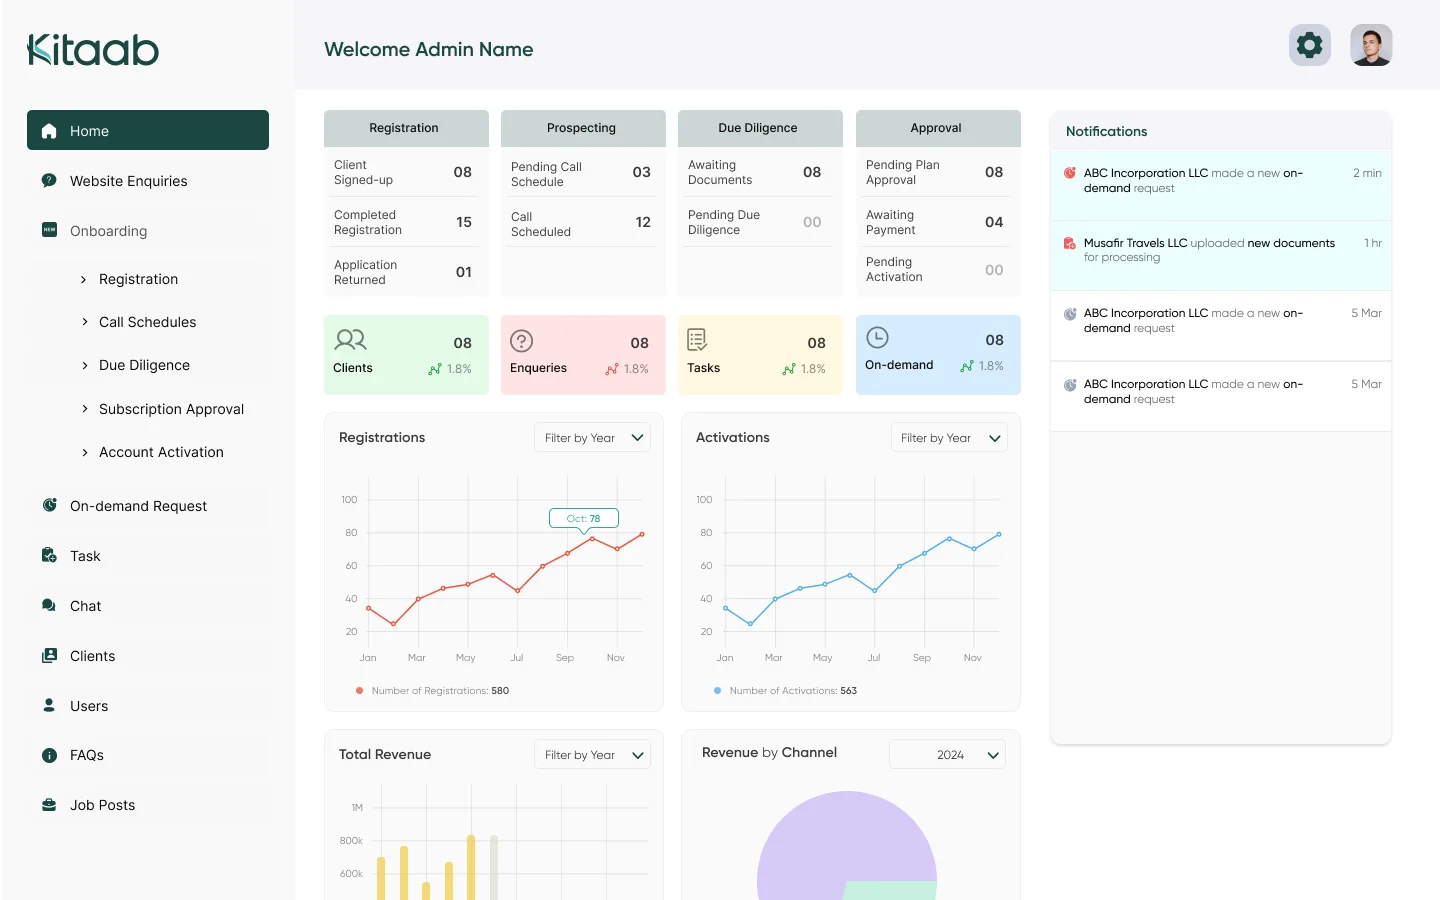This screenshot has width=1440, height=900.
Task: Click the Chat bubbles sidebar icon
Action: coord(49,605)
